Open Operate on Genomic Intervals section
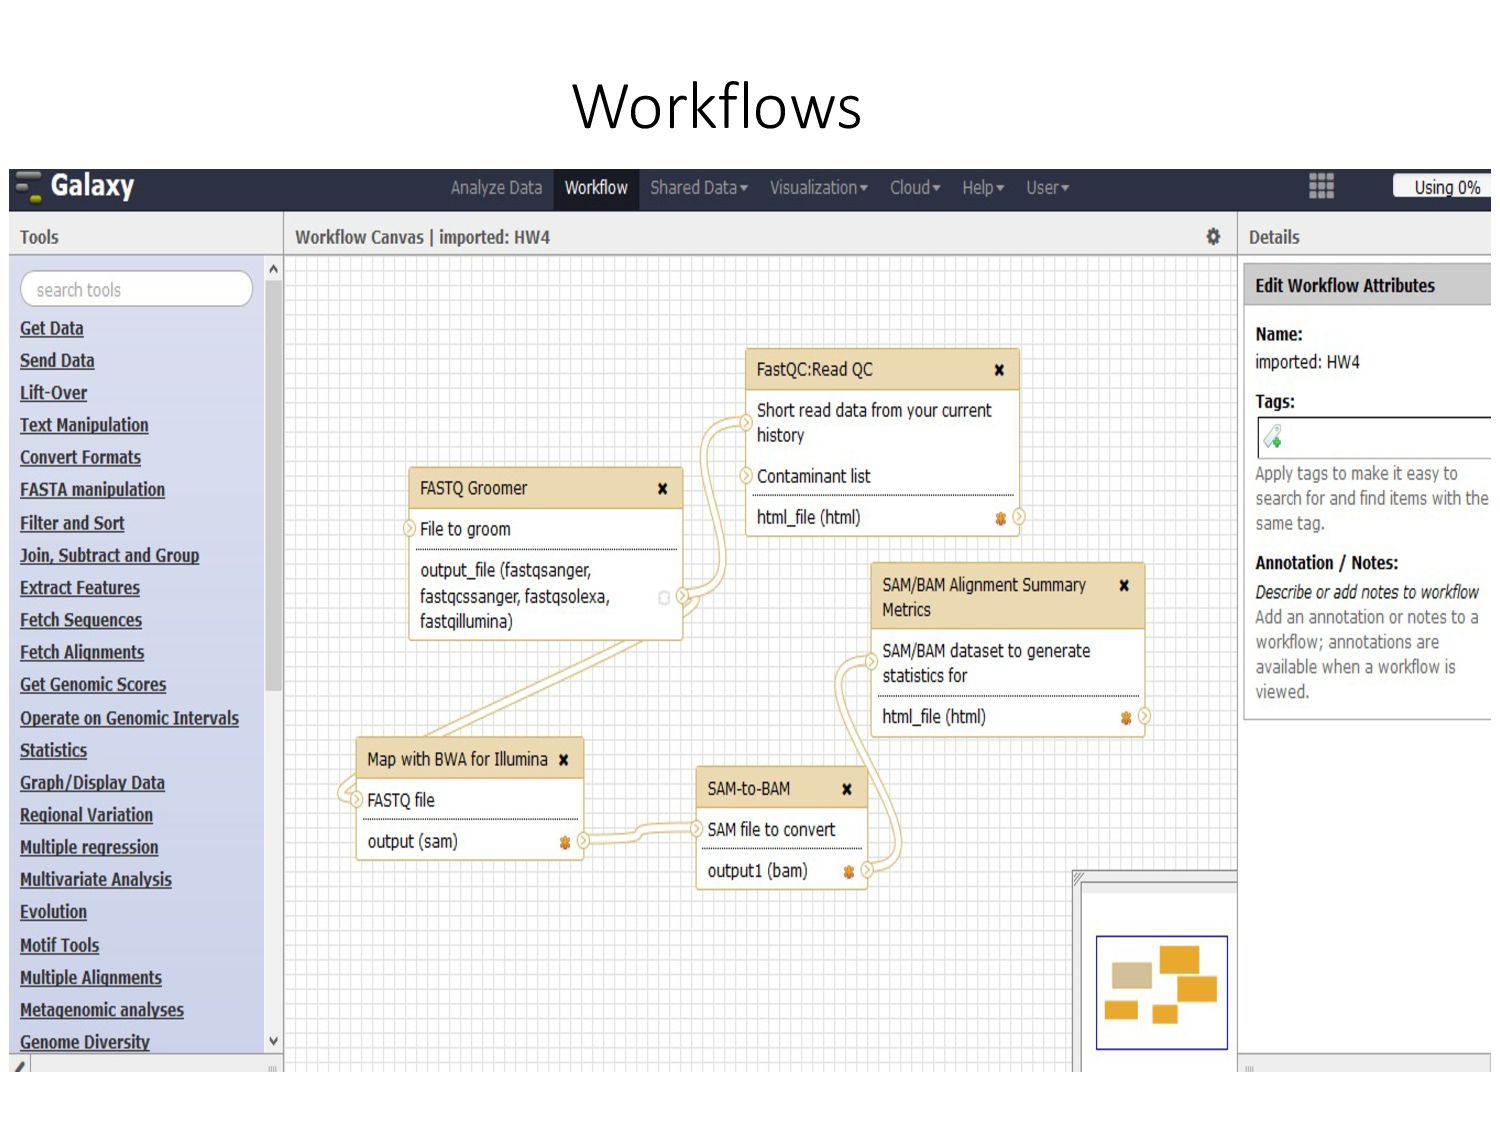 [130, 718]
